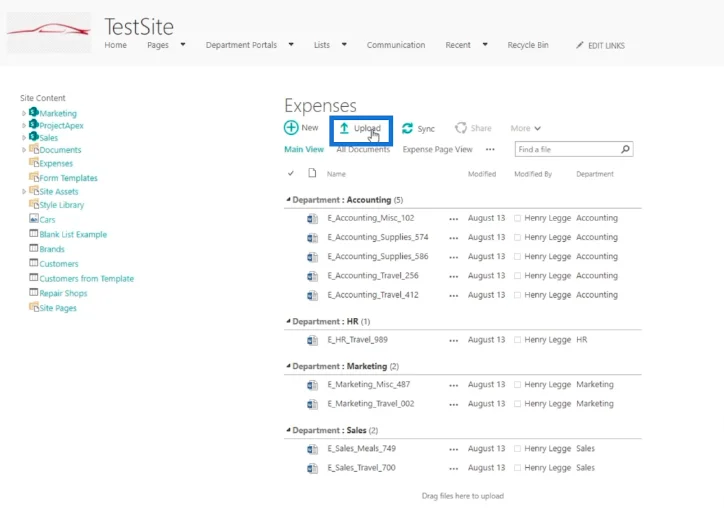Open the Lists navigation dropdown arrow
The width and height of the screenshot is (724, 526).
pos(344,44)
